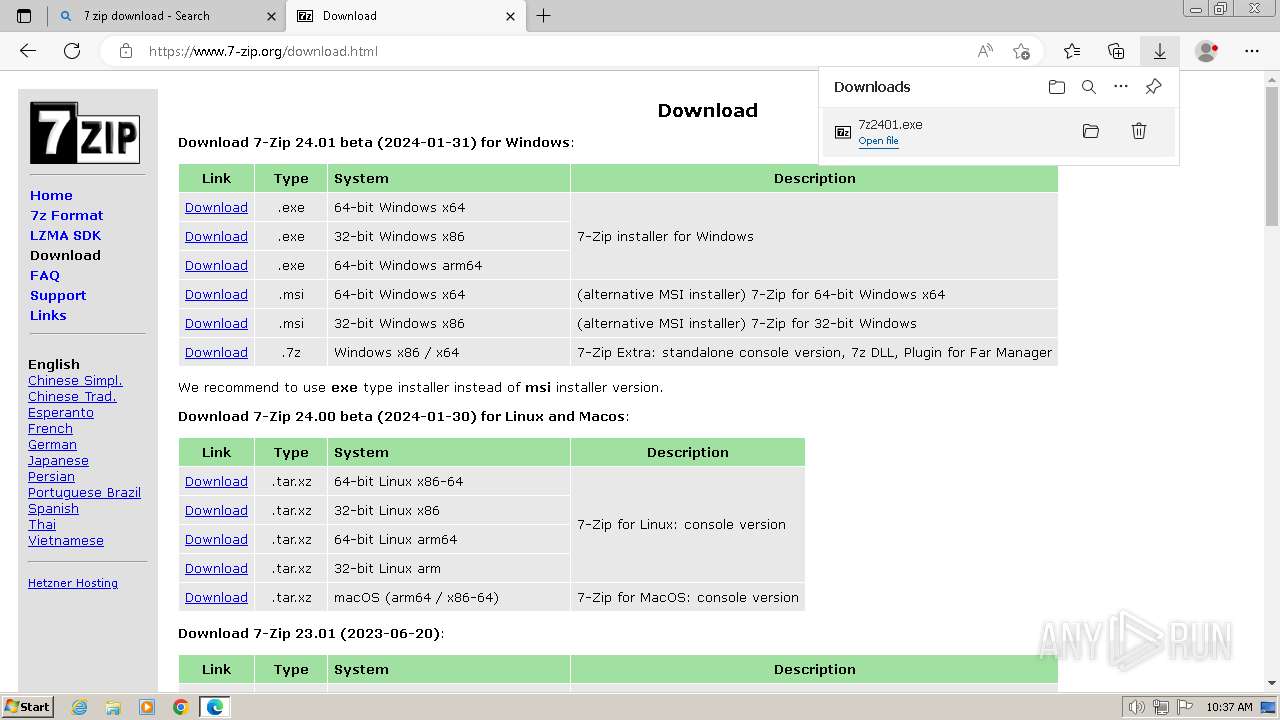
Task: Toggle the Downloads toolbar button
Action: click(x=1160, y=51)
